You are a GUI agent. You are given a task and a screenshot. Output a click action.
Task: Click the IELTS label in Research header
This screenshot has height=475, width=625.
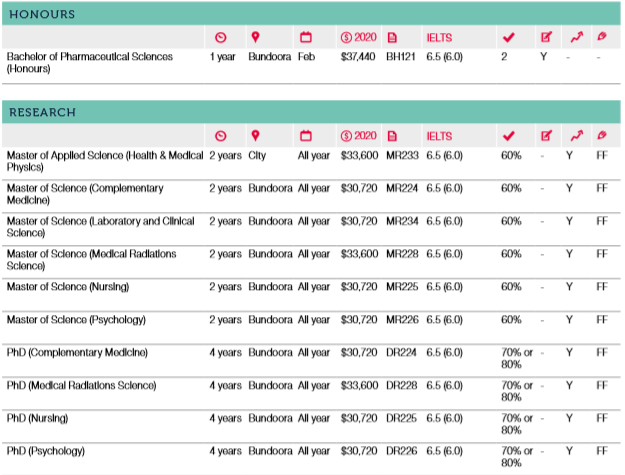click(439, 136)
